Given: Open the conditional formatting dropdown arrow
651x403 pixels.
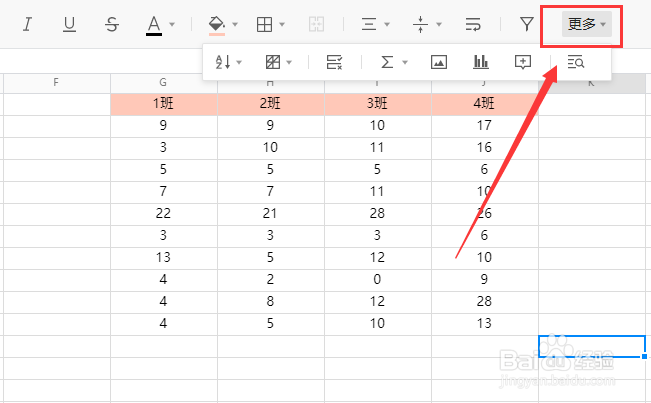Looking at the screenshot, I should pyautogui.click(x=289, y=63).
